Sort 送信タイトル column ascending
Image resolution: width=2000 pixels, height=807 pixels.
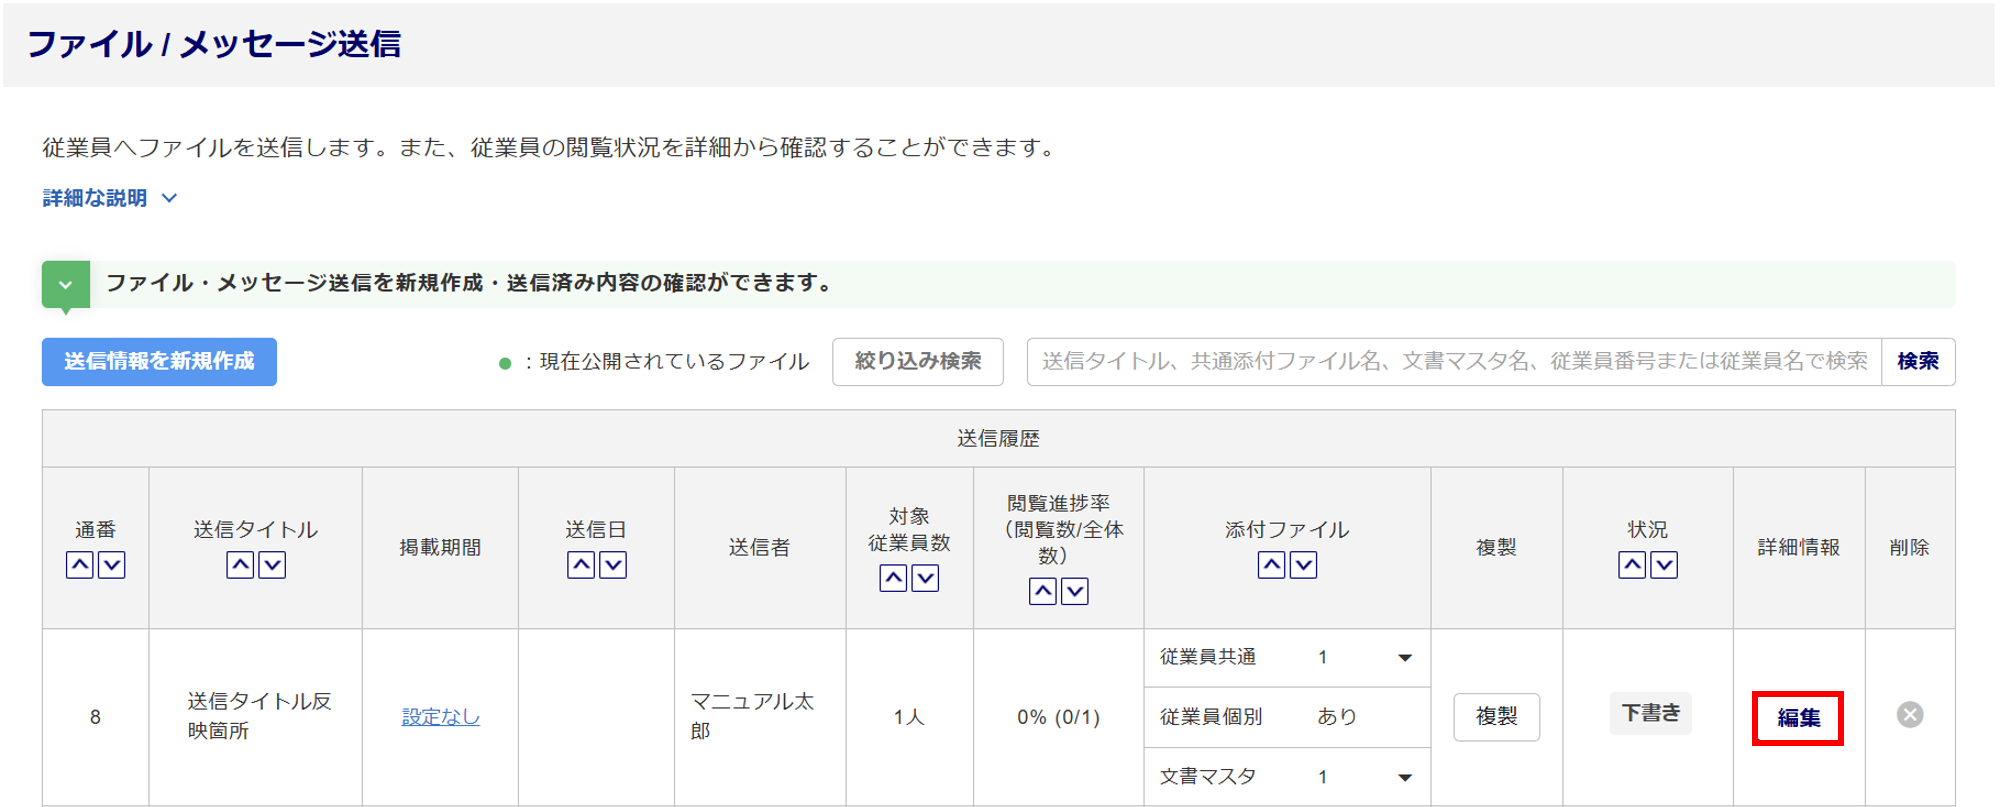click(240, 565)
